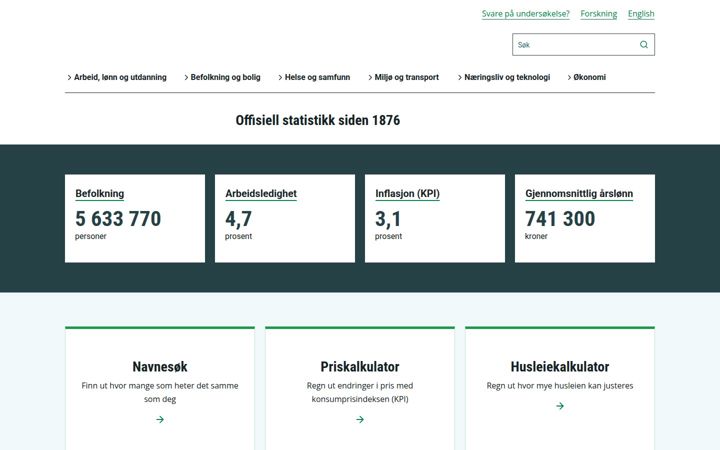Screen dimensions: 720x450
Task: Open the Arbeid, lønn og utdanning menu
Action: [x=120, y=77]
